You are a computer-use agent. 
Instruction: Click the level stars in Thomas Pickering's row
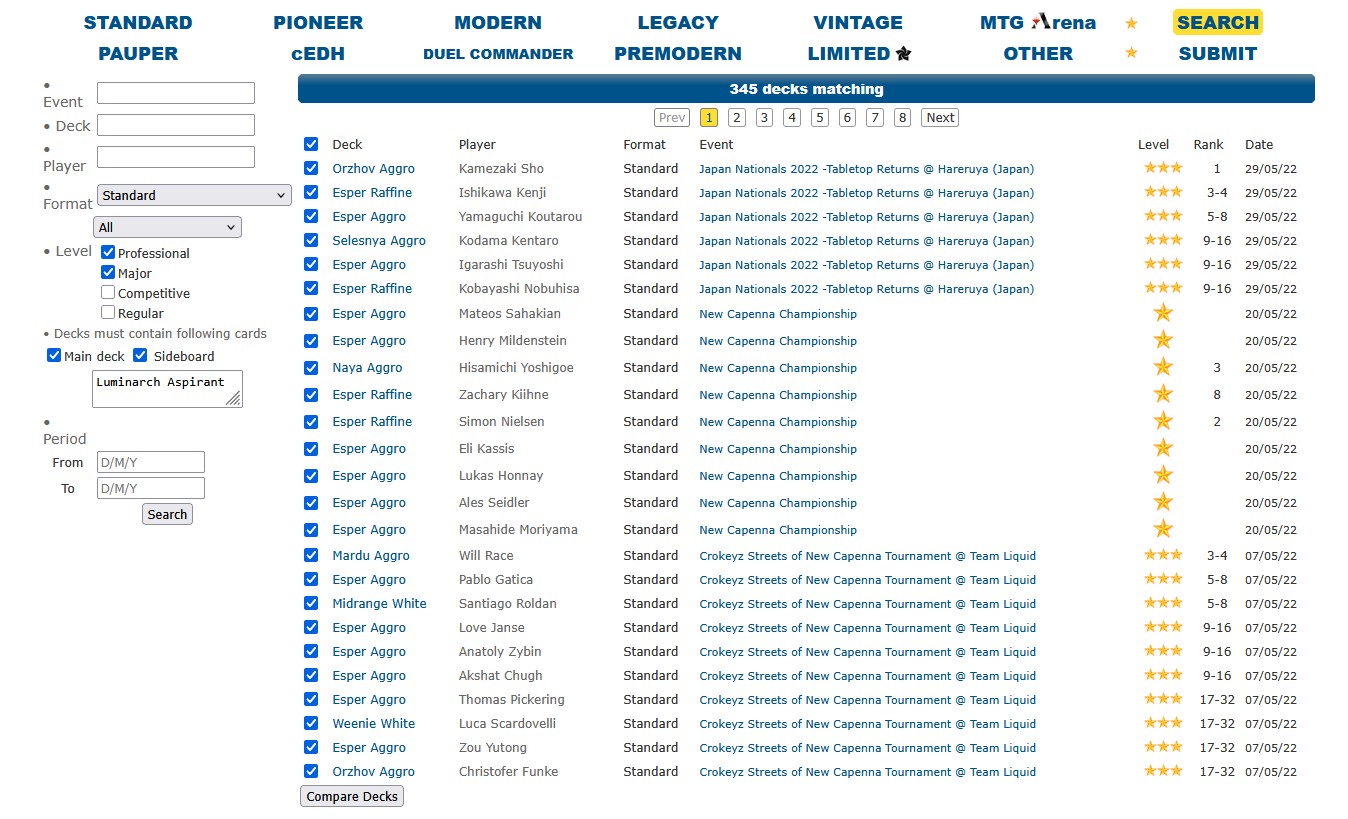[1163, 699]
